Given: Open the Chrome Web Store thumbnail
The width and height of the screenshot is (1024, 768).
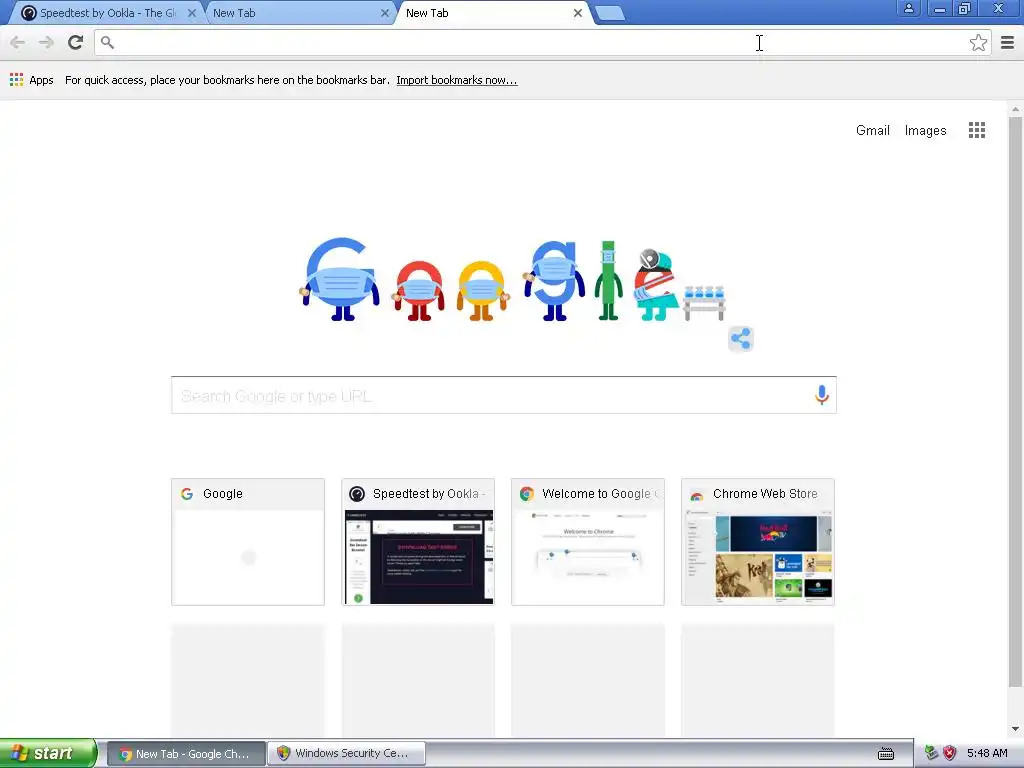Looking at the screenshot, I should pyautogui.click(x=758, y=542).
